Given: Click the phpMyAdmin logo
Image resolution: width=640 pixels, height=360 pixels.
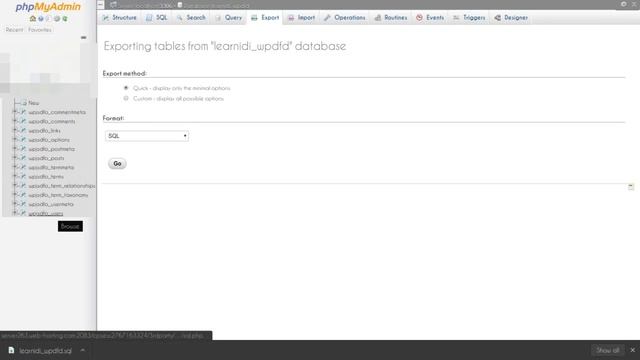Looking at the screenshot, I should [x=48, y=7].
